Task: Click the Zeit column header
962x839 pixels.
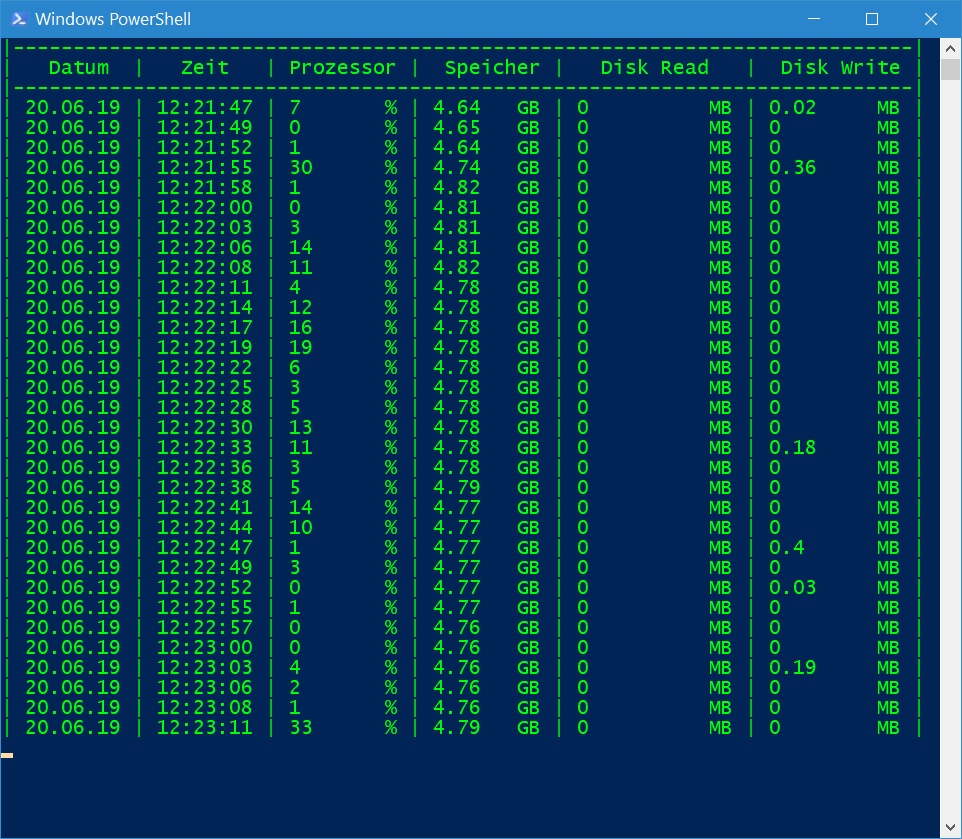Action: click(x=204, y=67)
